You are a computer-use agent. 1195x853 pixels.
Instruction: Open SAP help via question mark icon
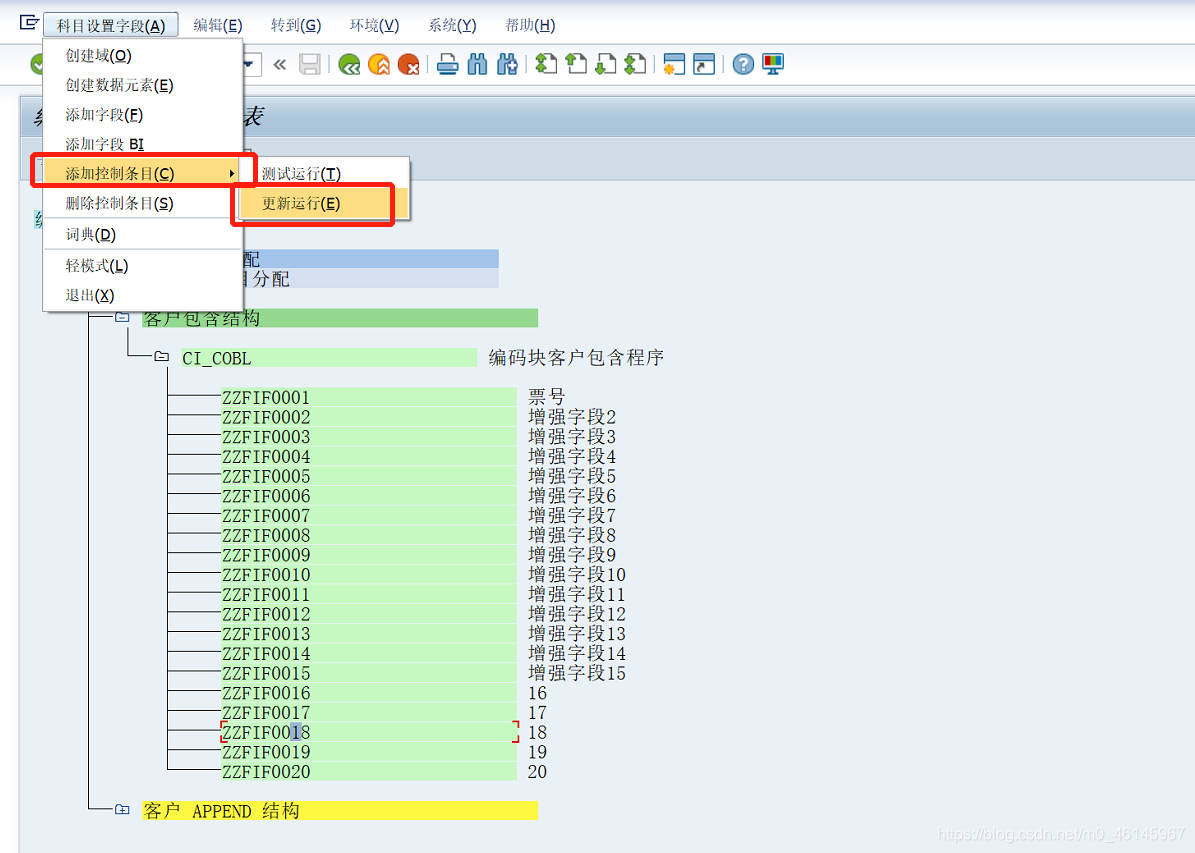point(741,64)
